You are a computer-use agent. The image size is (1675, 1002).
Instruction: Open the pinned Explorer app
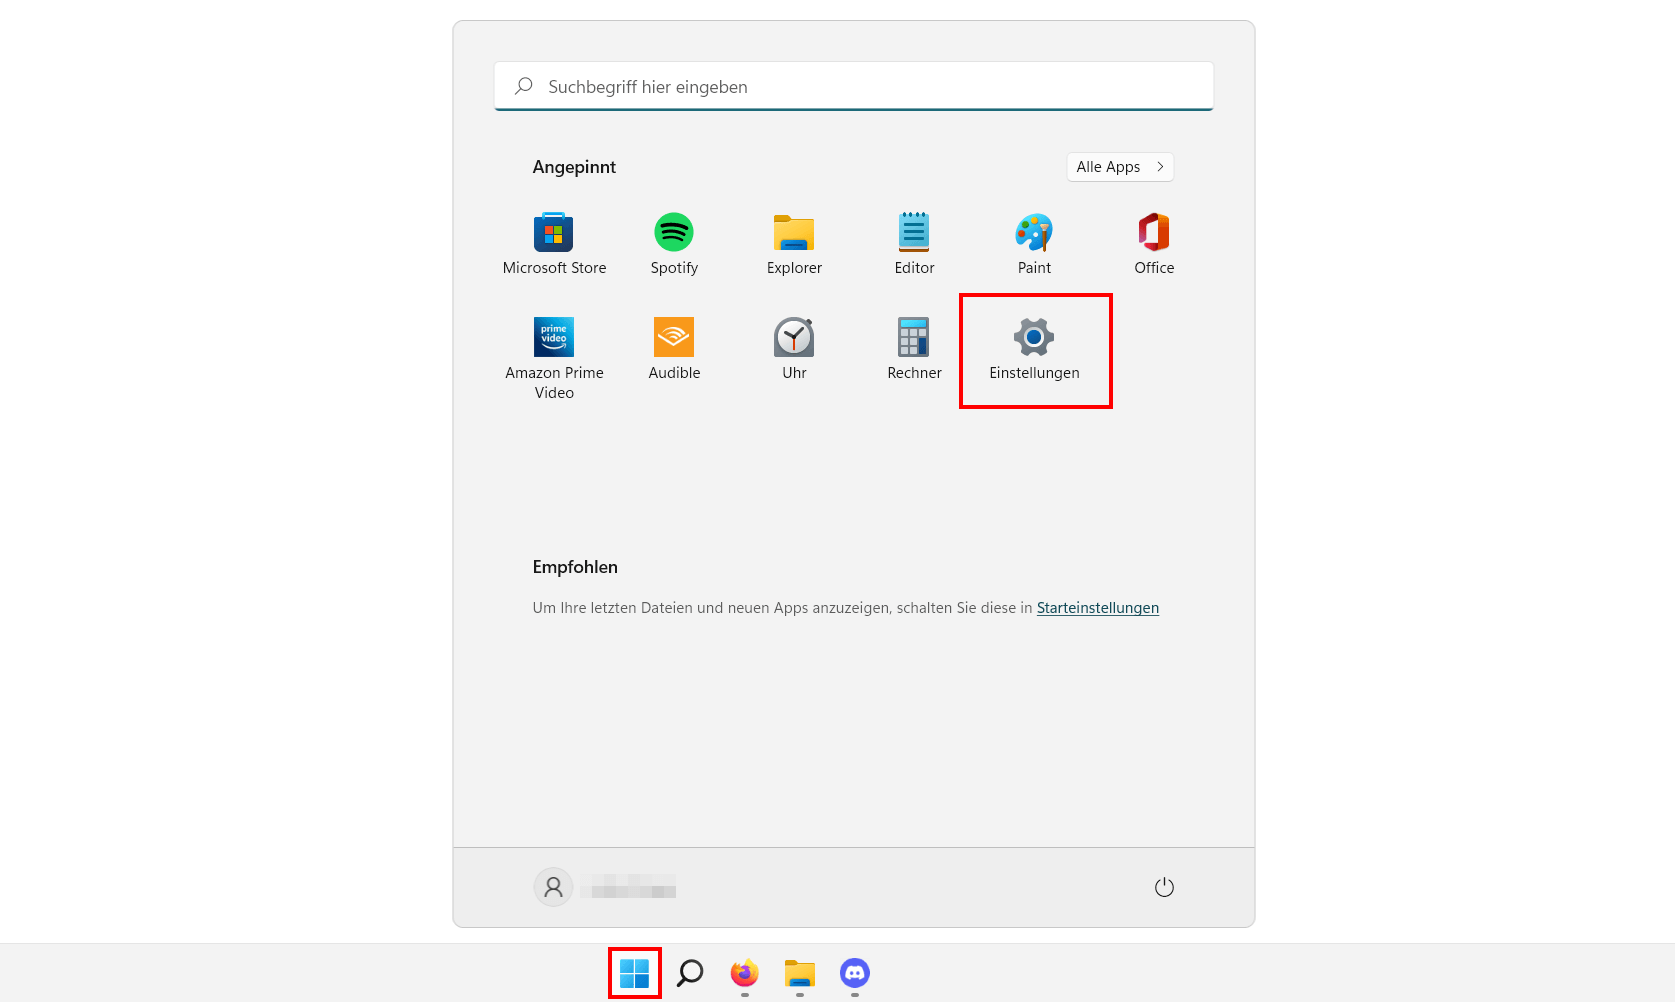(x=794, y=244)
